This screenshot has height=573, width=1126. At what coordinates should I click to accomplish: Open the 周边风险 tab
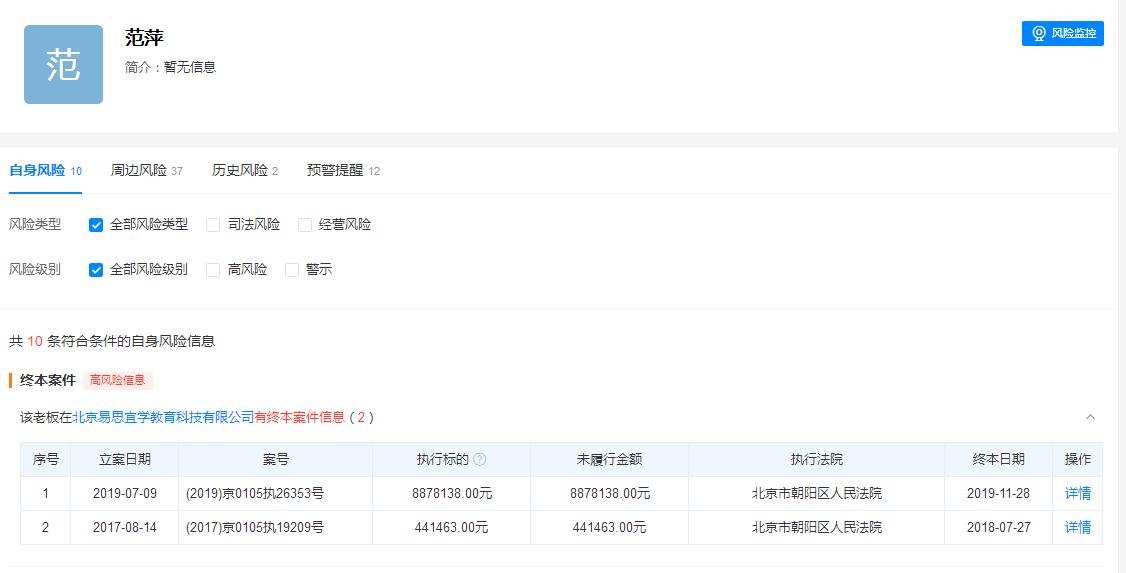point(146,171)
